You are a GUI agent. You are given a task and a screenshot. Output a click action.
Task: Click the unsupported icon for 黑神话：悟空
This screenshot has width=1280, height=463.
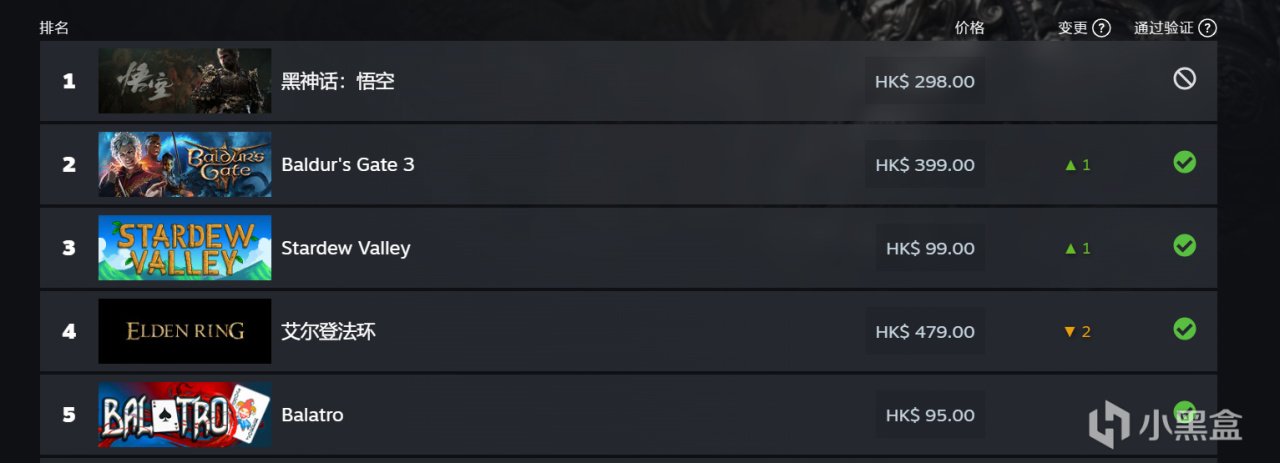point(1184,78)
